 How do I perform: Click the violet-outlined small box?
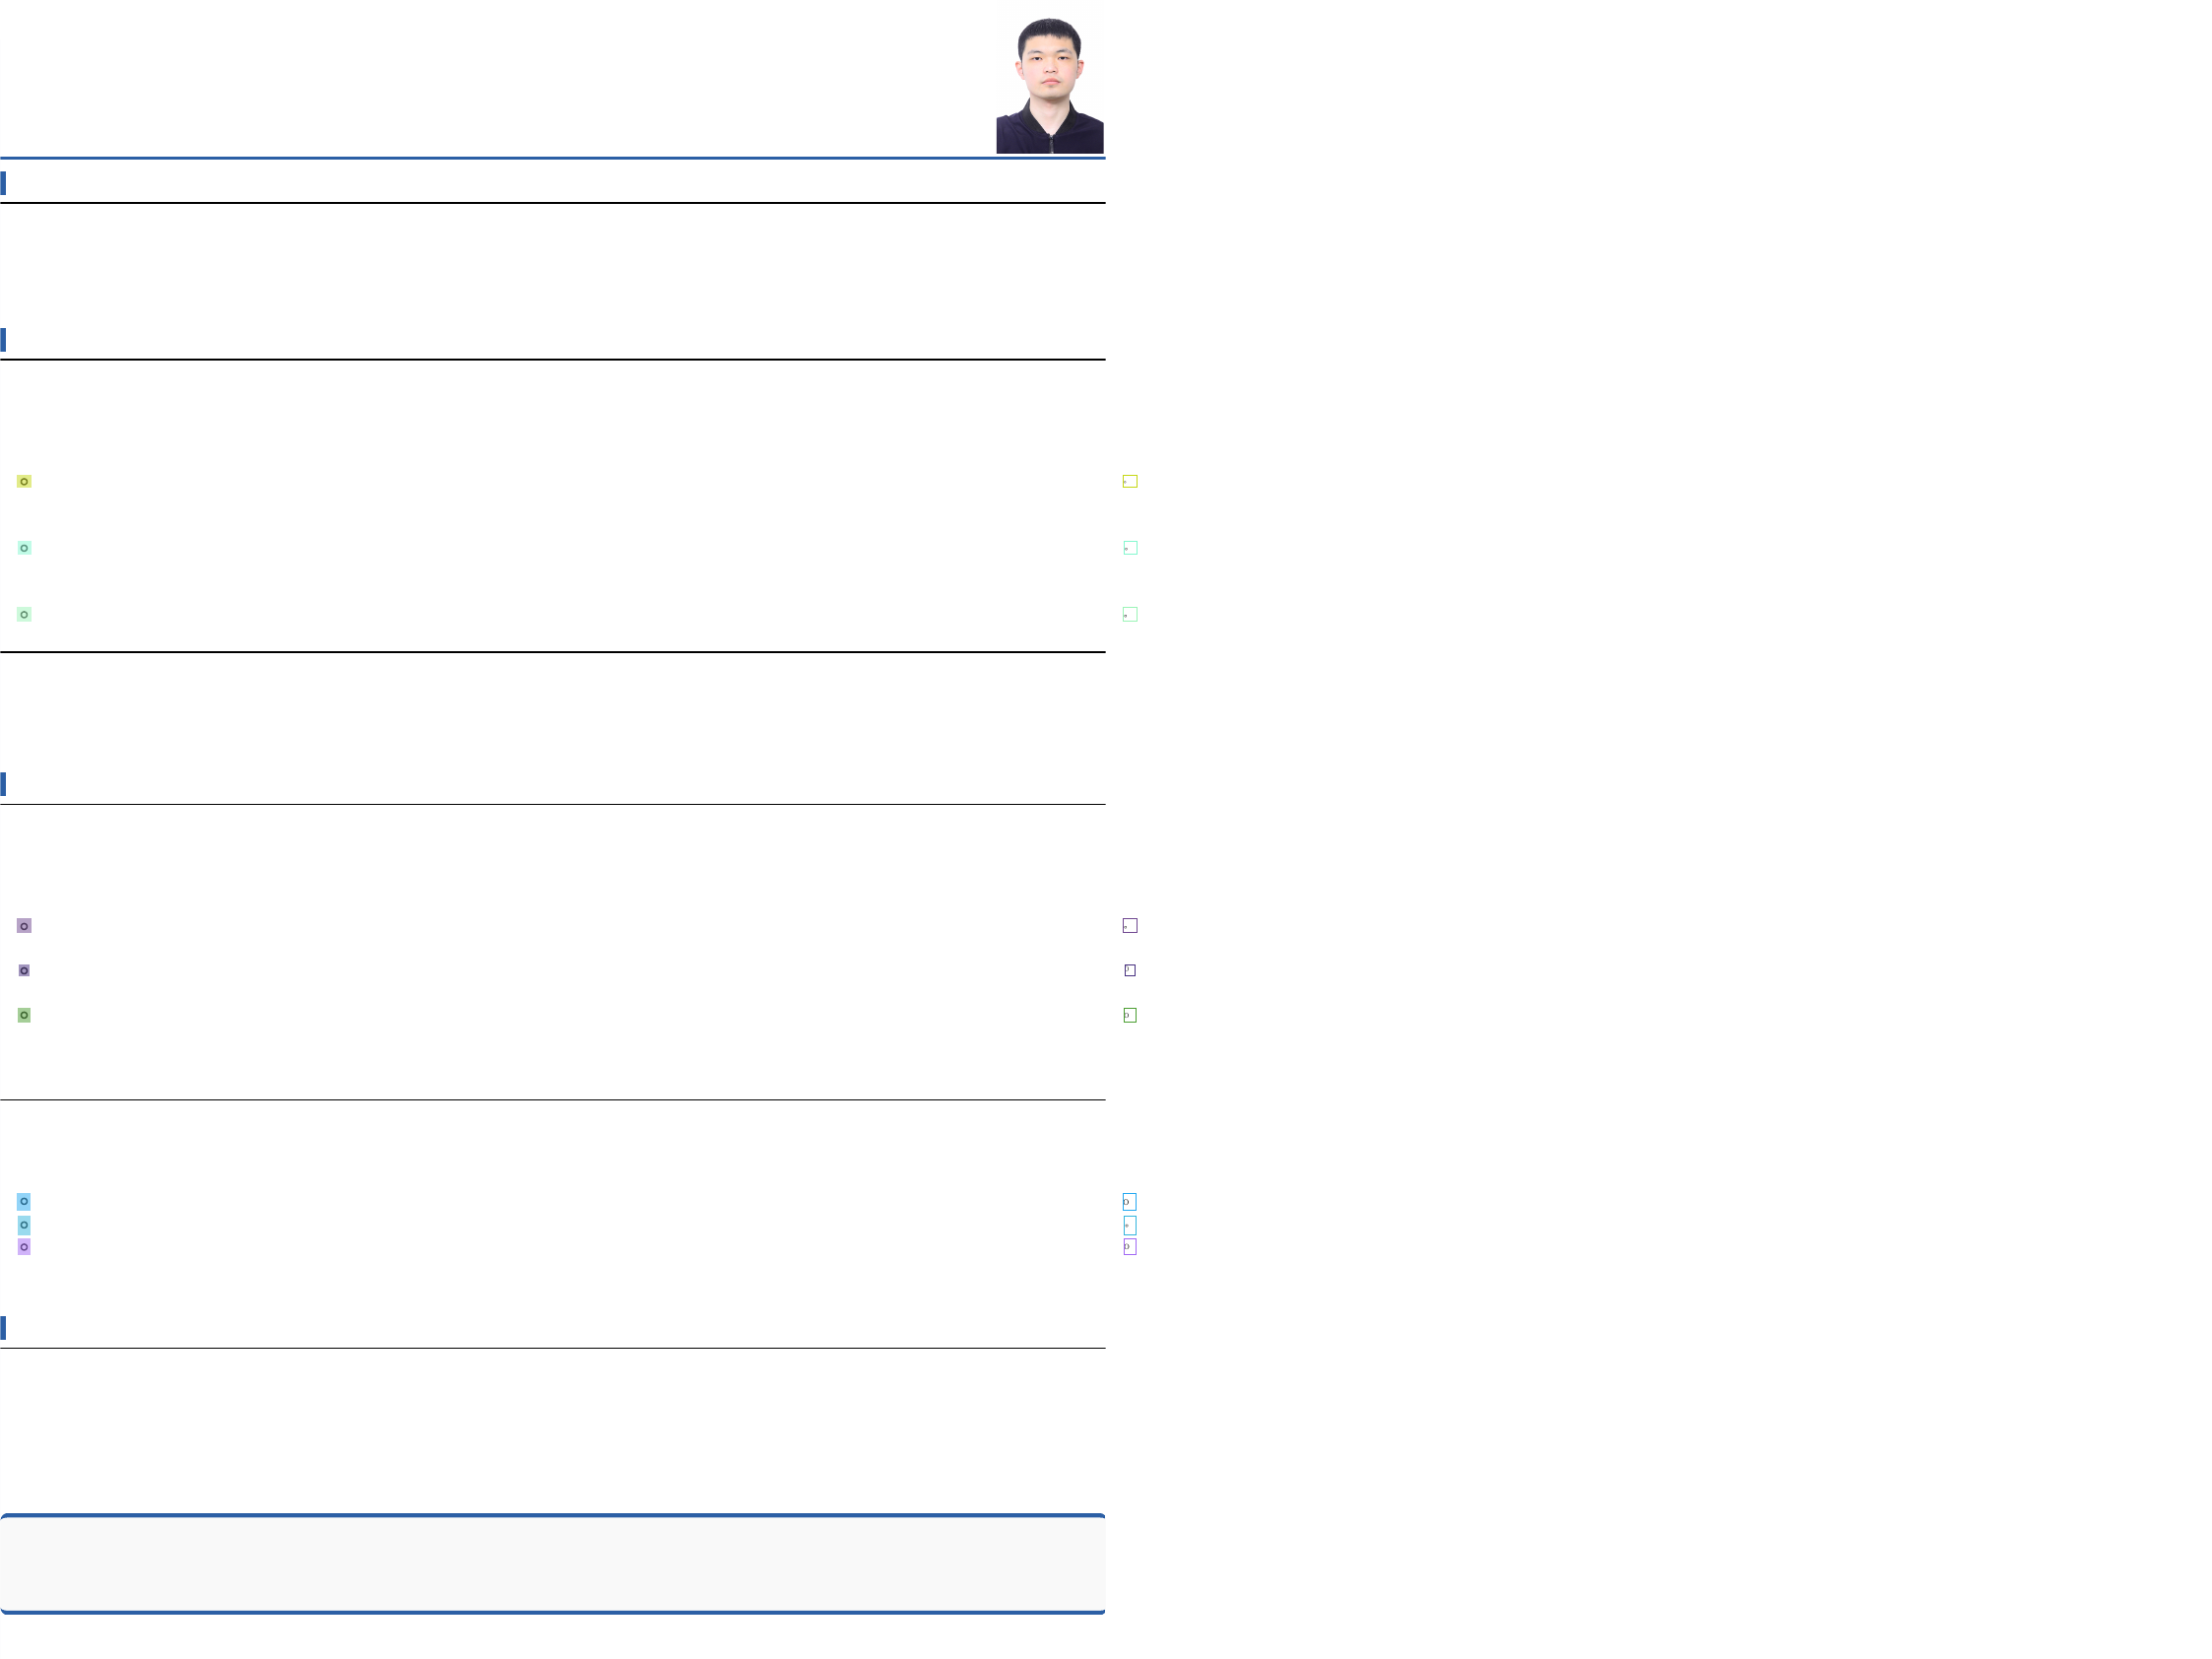(1129, 1247)
